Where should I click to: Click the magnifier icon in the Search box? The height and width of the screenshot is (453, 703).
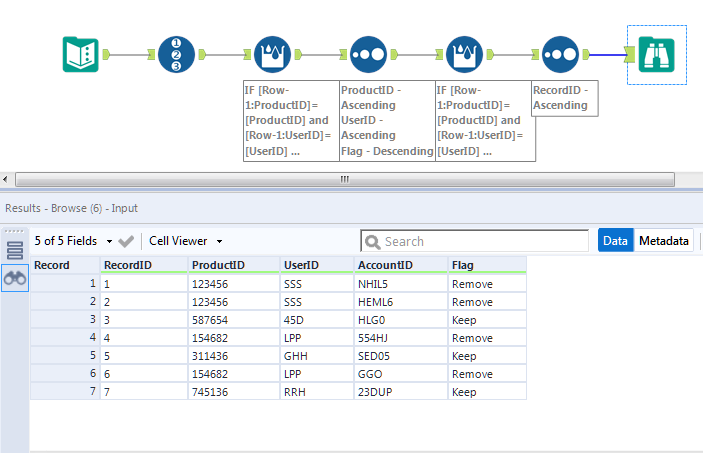[x=372, y=242]
